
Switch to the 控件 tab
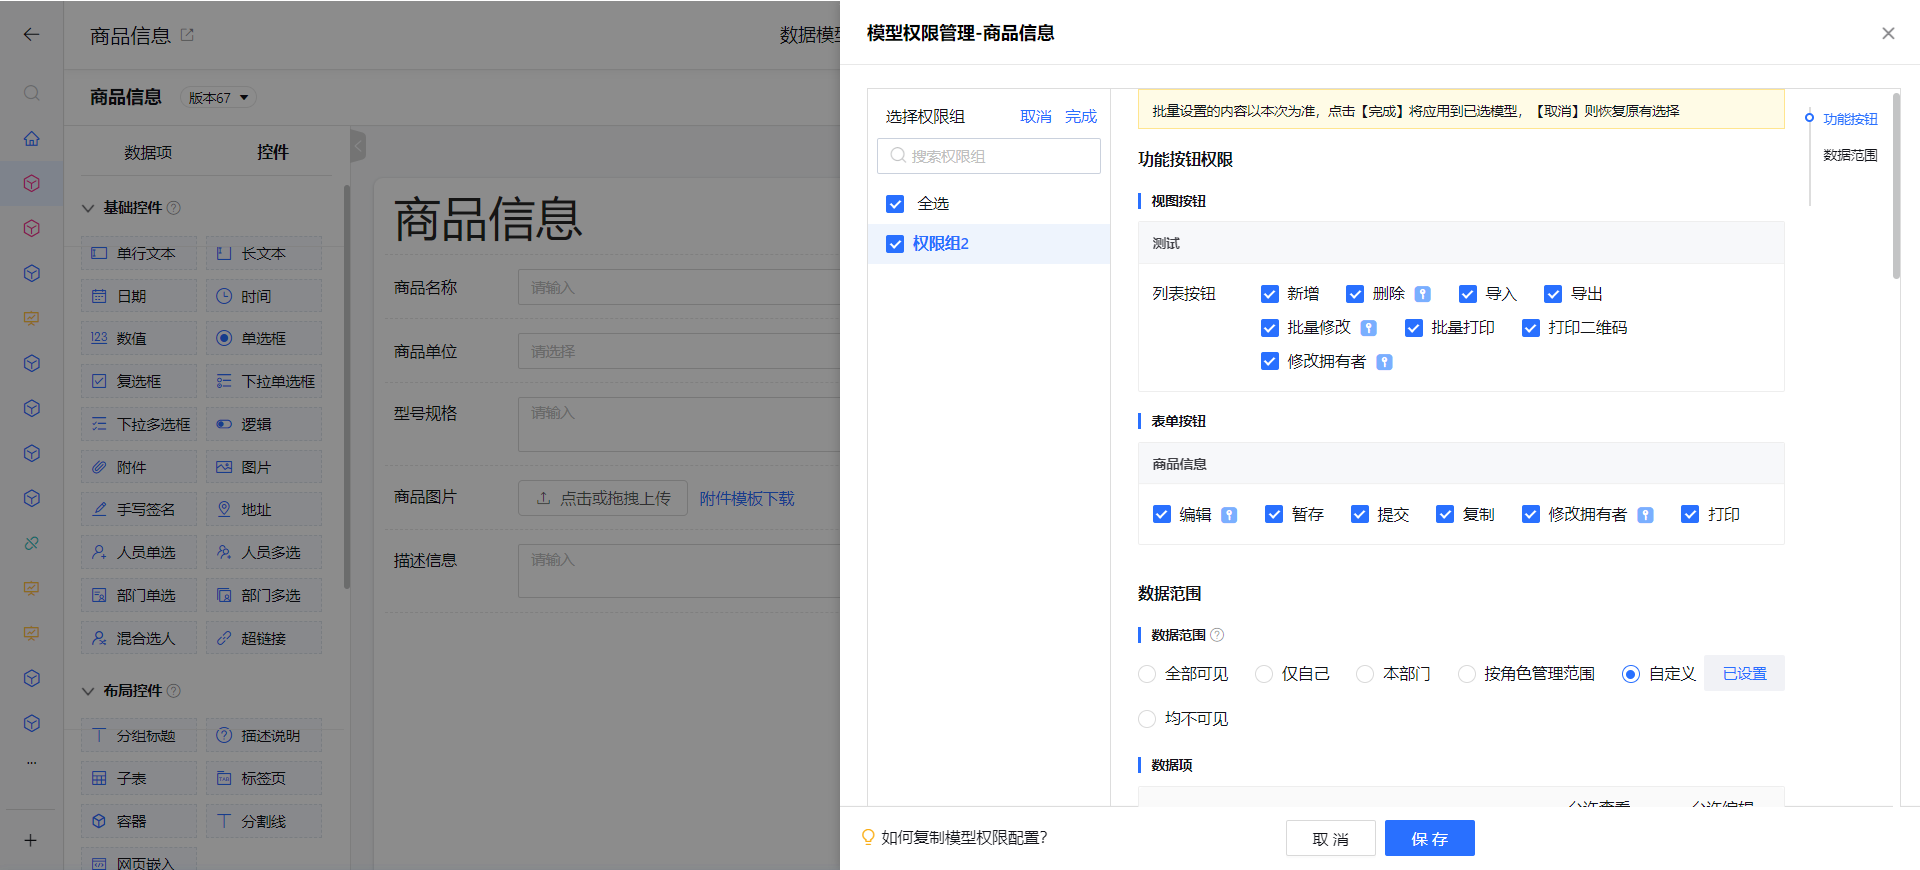coord(272,153)
